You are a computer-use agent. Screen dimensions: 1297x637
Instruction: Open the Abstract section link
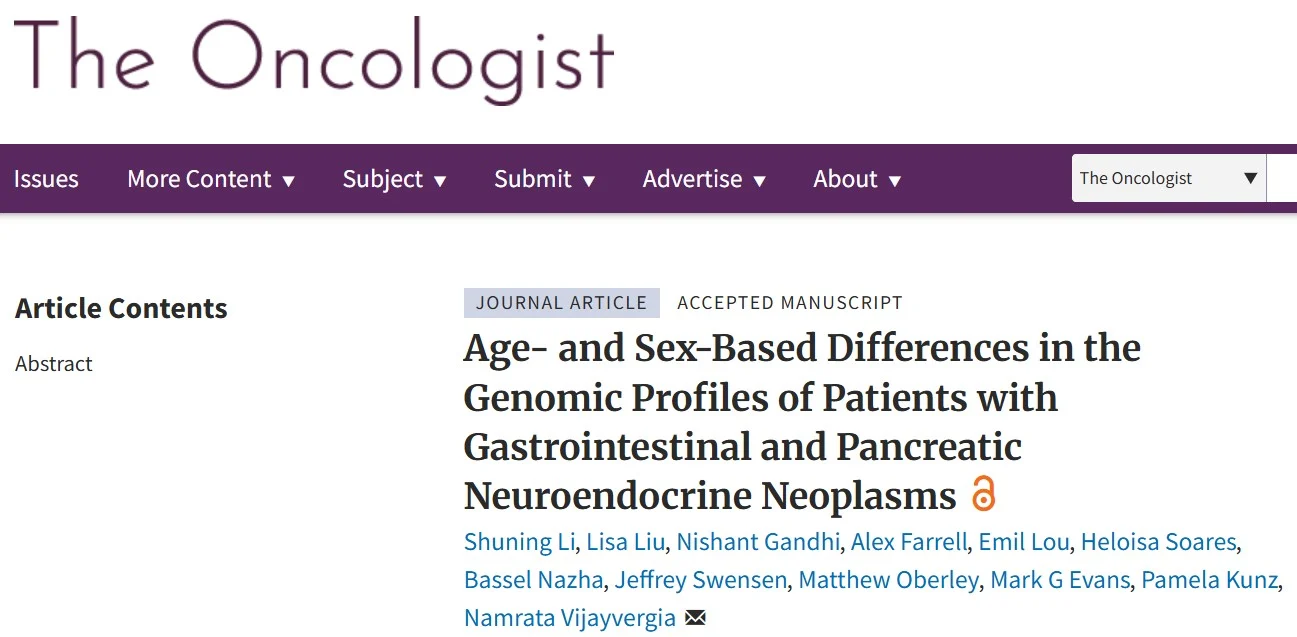click(x=53, y=364)
